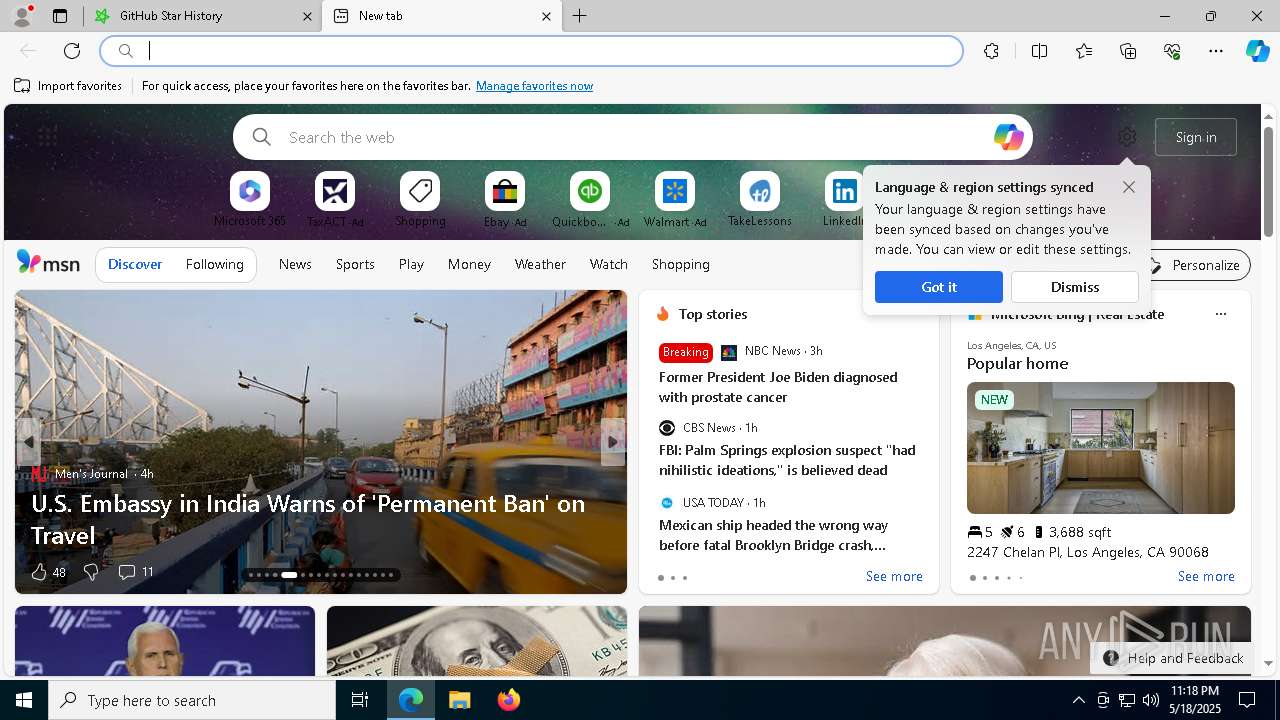Click See more under Top stories
This screenshot has width=1280, height=720.
pos(894,576)
